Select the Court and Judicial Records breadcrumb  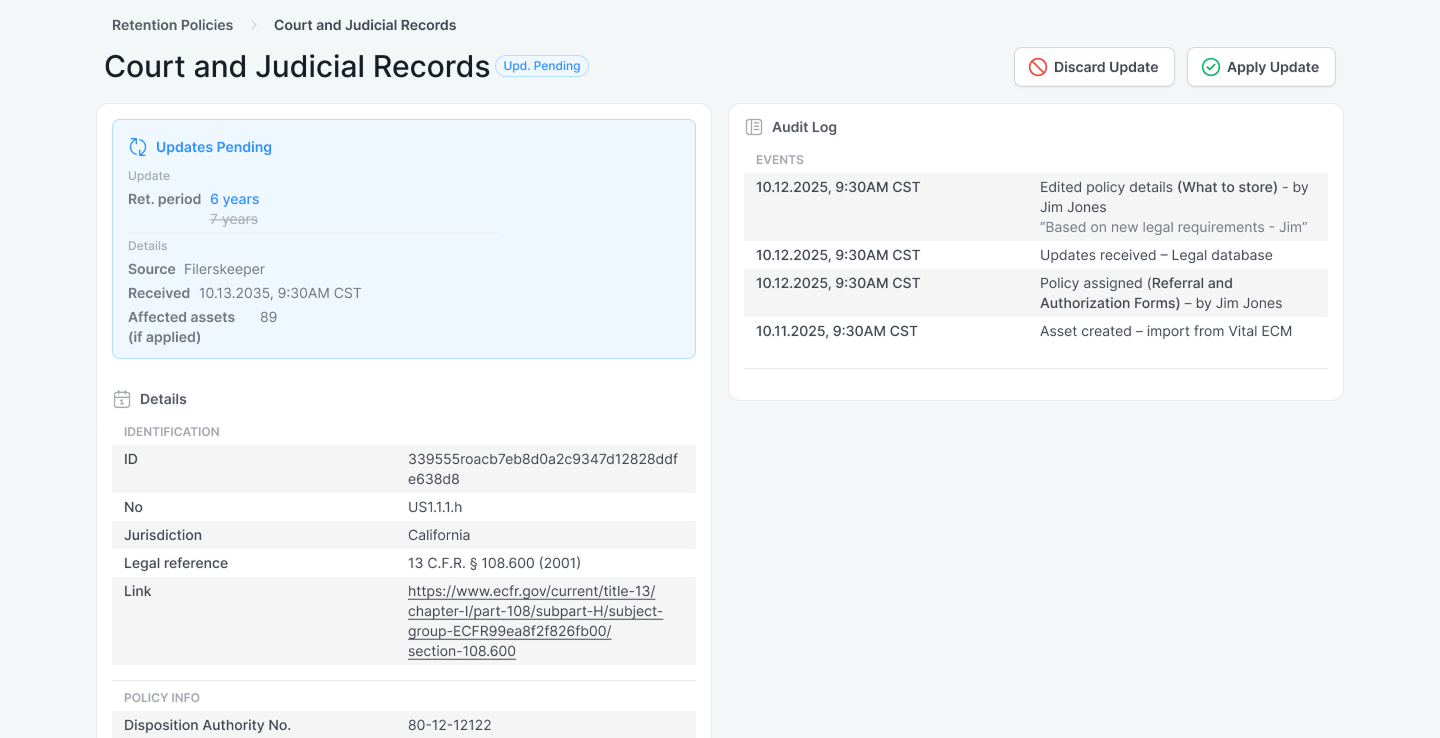click(365, 25)
